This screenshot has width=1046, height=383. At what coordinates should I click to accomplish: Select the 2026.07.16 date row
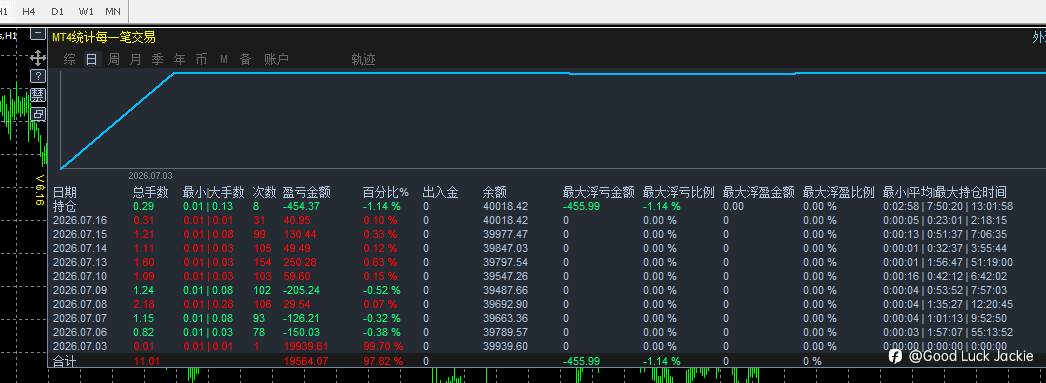point(80,220)
